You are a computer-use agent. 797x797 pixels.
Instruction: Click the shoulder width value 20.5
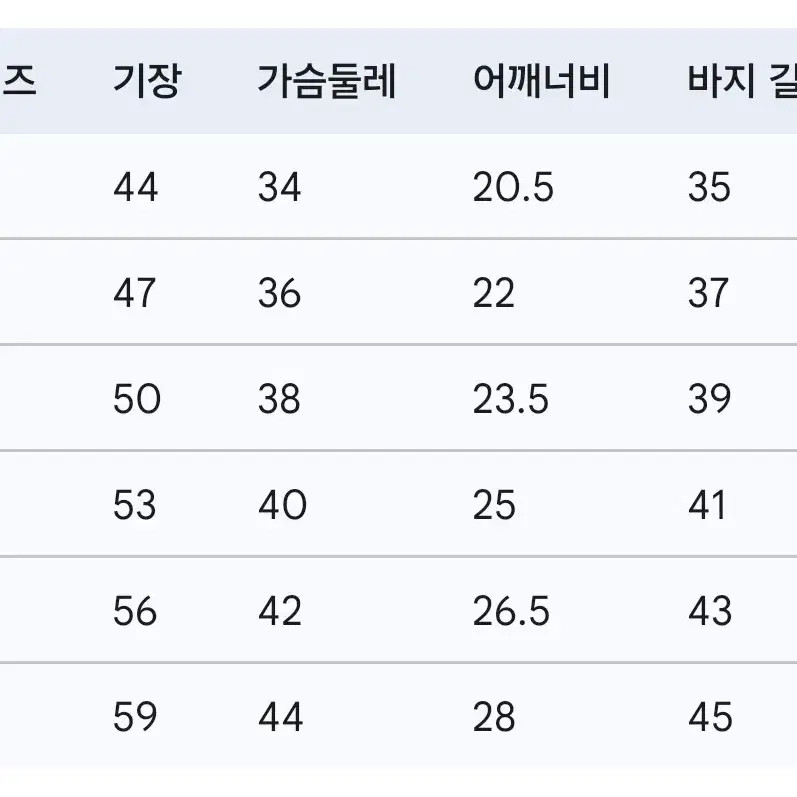(x=513, y=187)
